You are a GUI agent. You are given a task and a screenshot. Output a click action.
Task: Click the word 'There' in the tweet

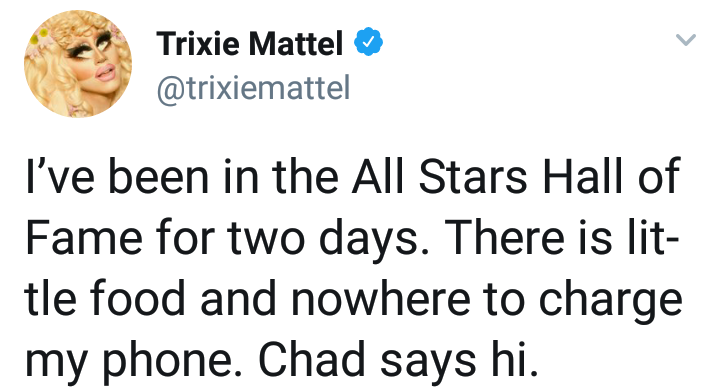505,237
